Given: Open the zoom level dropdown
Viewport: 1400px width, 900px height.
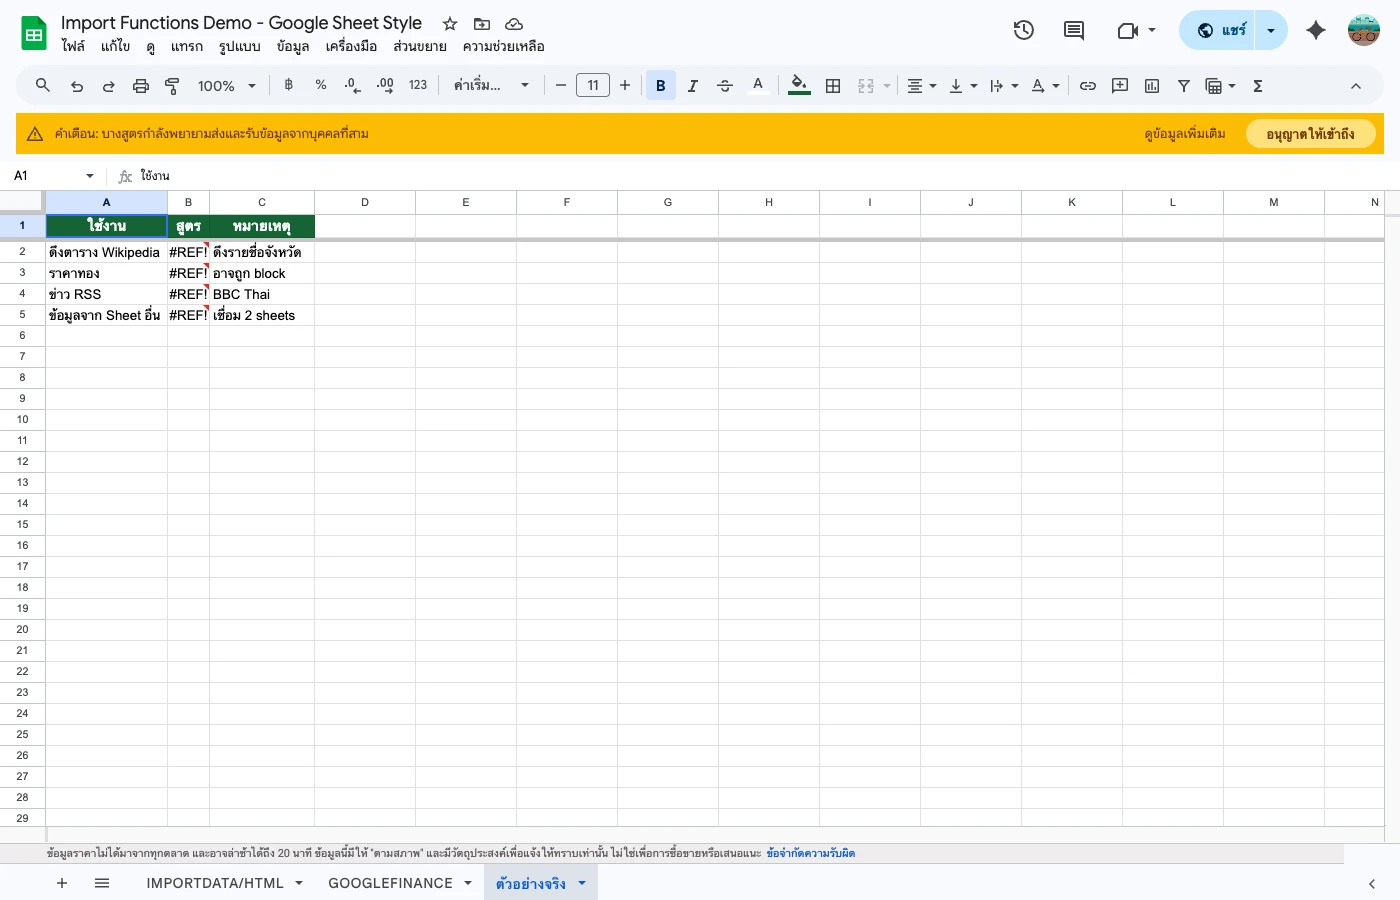Looking at the screenshot, I should pyautogui.click(x=226, y=85).
